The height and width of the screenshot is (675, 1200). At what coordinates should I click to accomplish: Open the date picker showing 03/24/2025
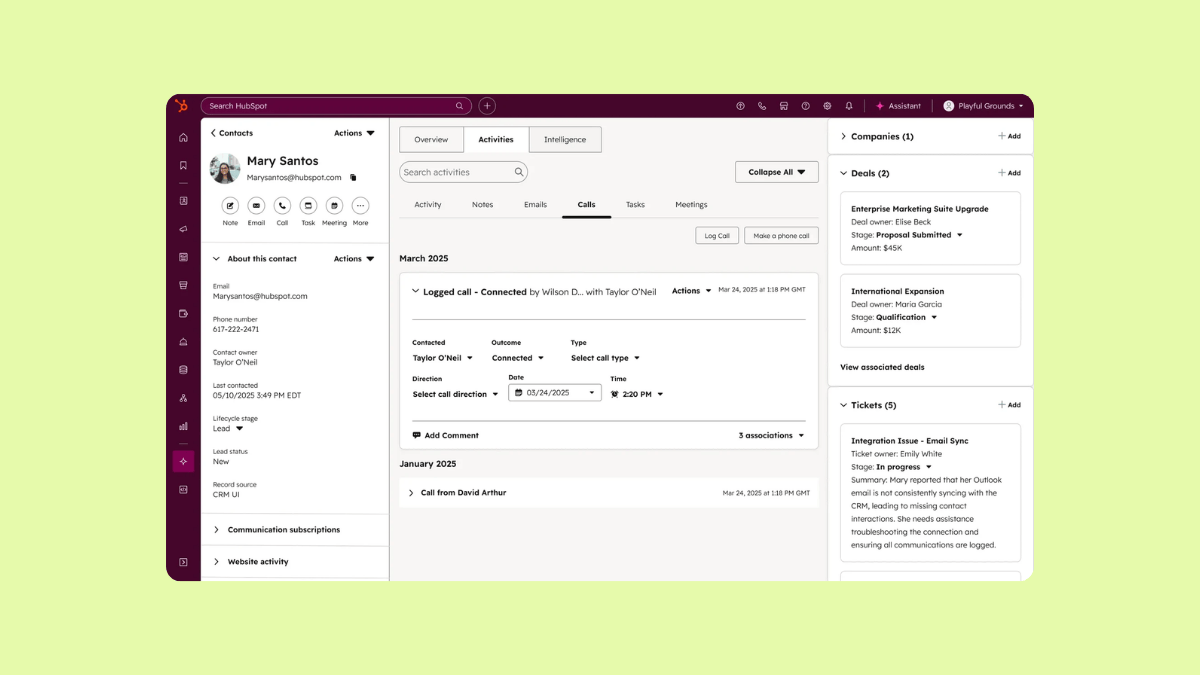pos(555,393)
